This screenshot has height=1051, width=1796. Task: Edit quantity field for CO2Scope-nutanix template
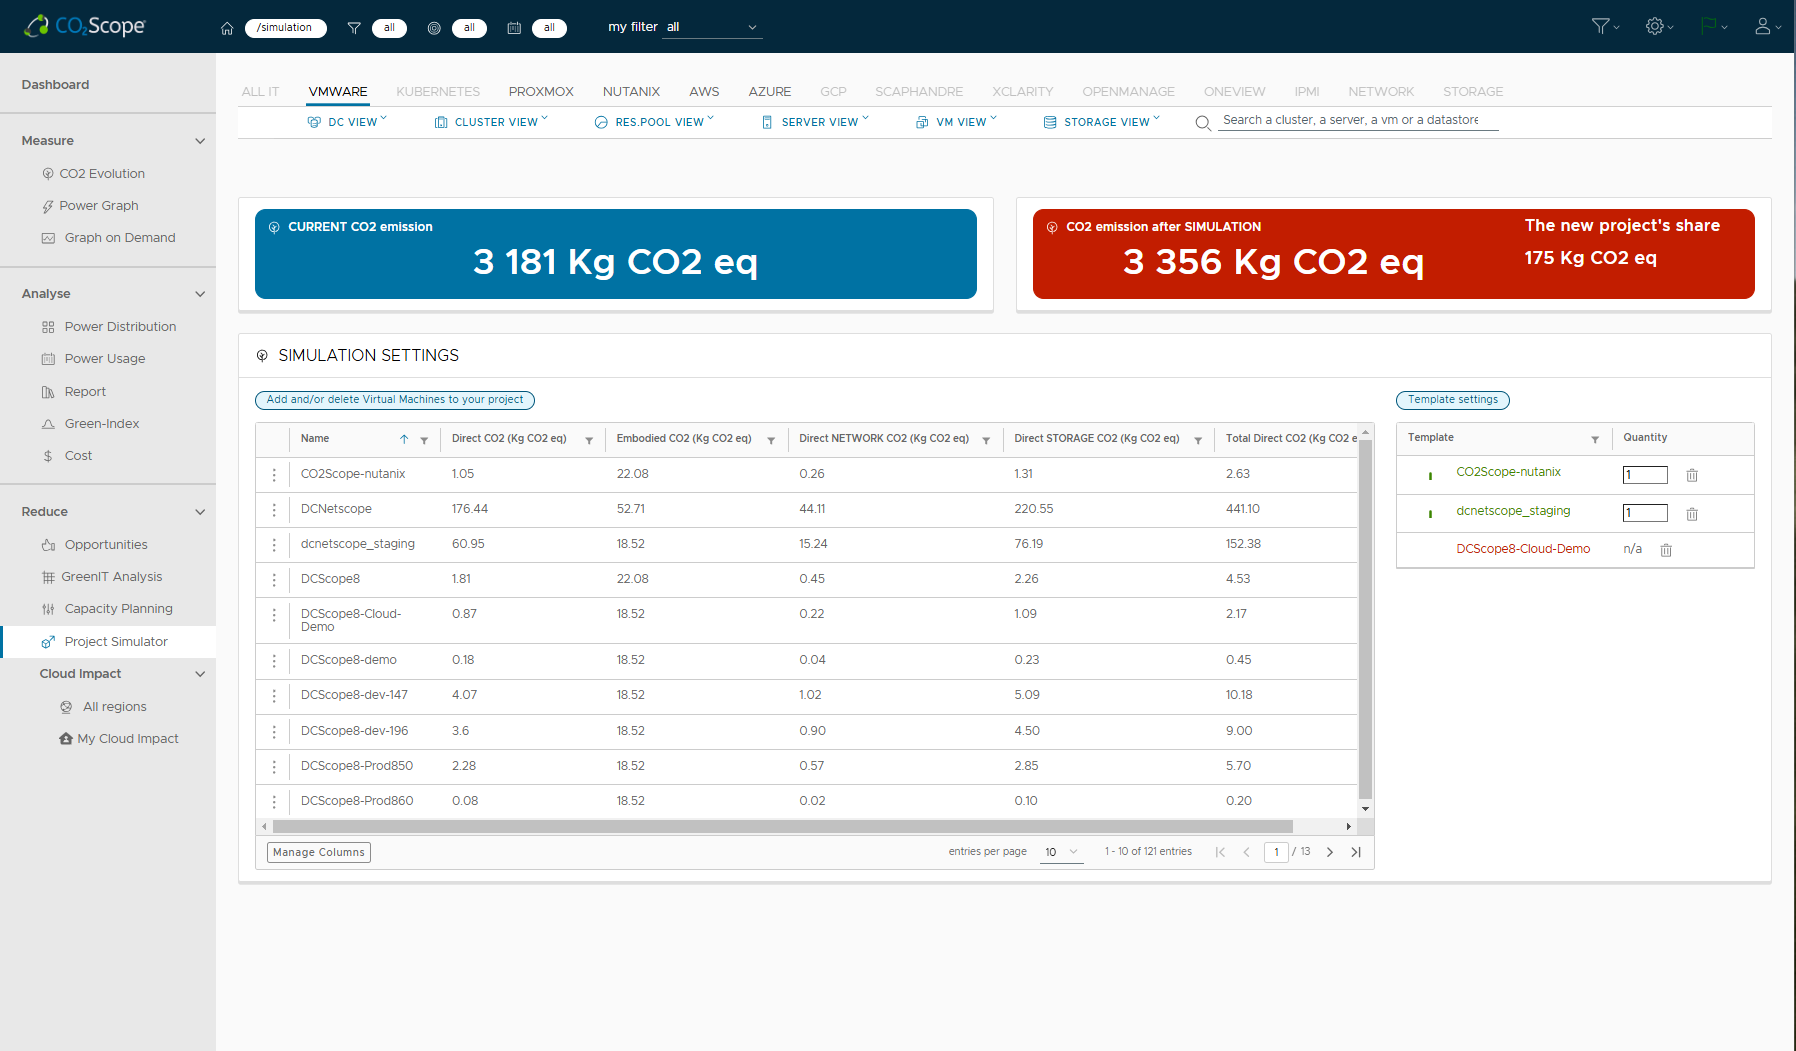click(1645, 475)
